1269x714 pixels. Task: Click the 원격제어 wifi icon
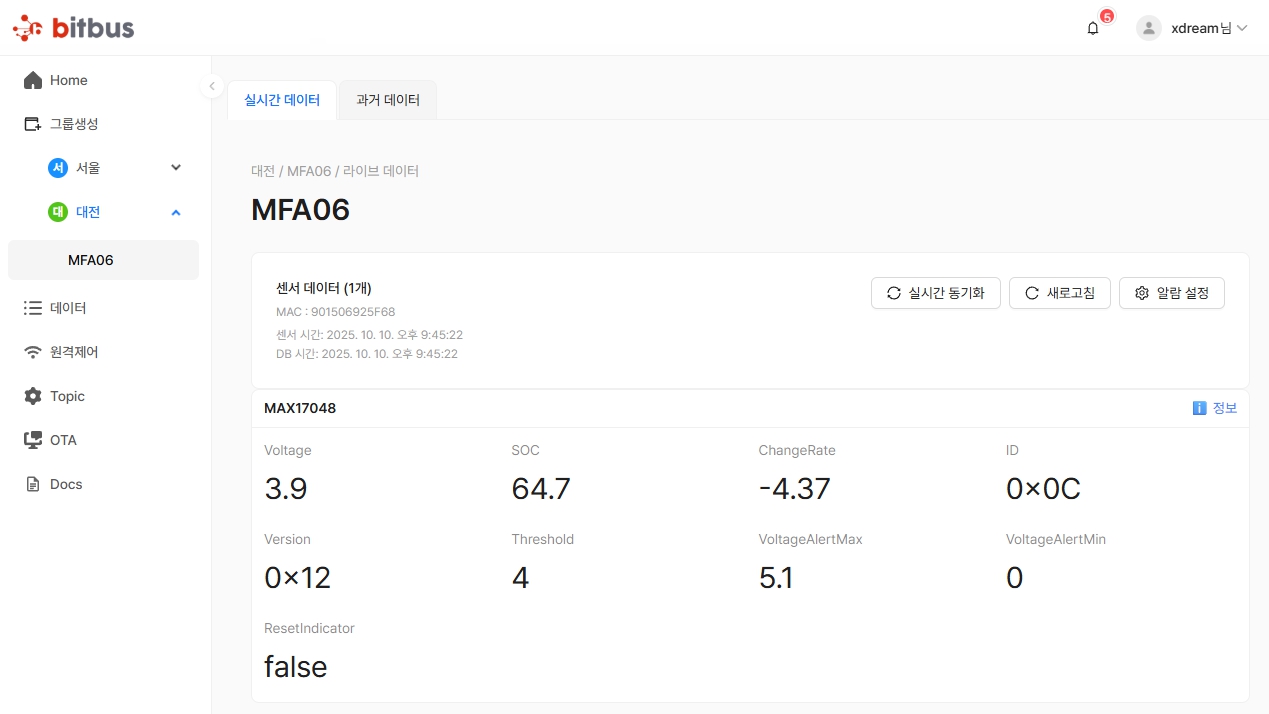pyautogui.click(x=33, y=352)
